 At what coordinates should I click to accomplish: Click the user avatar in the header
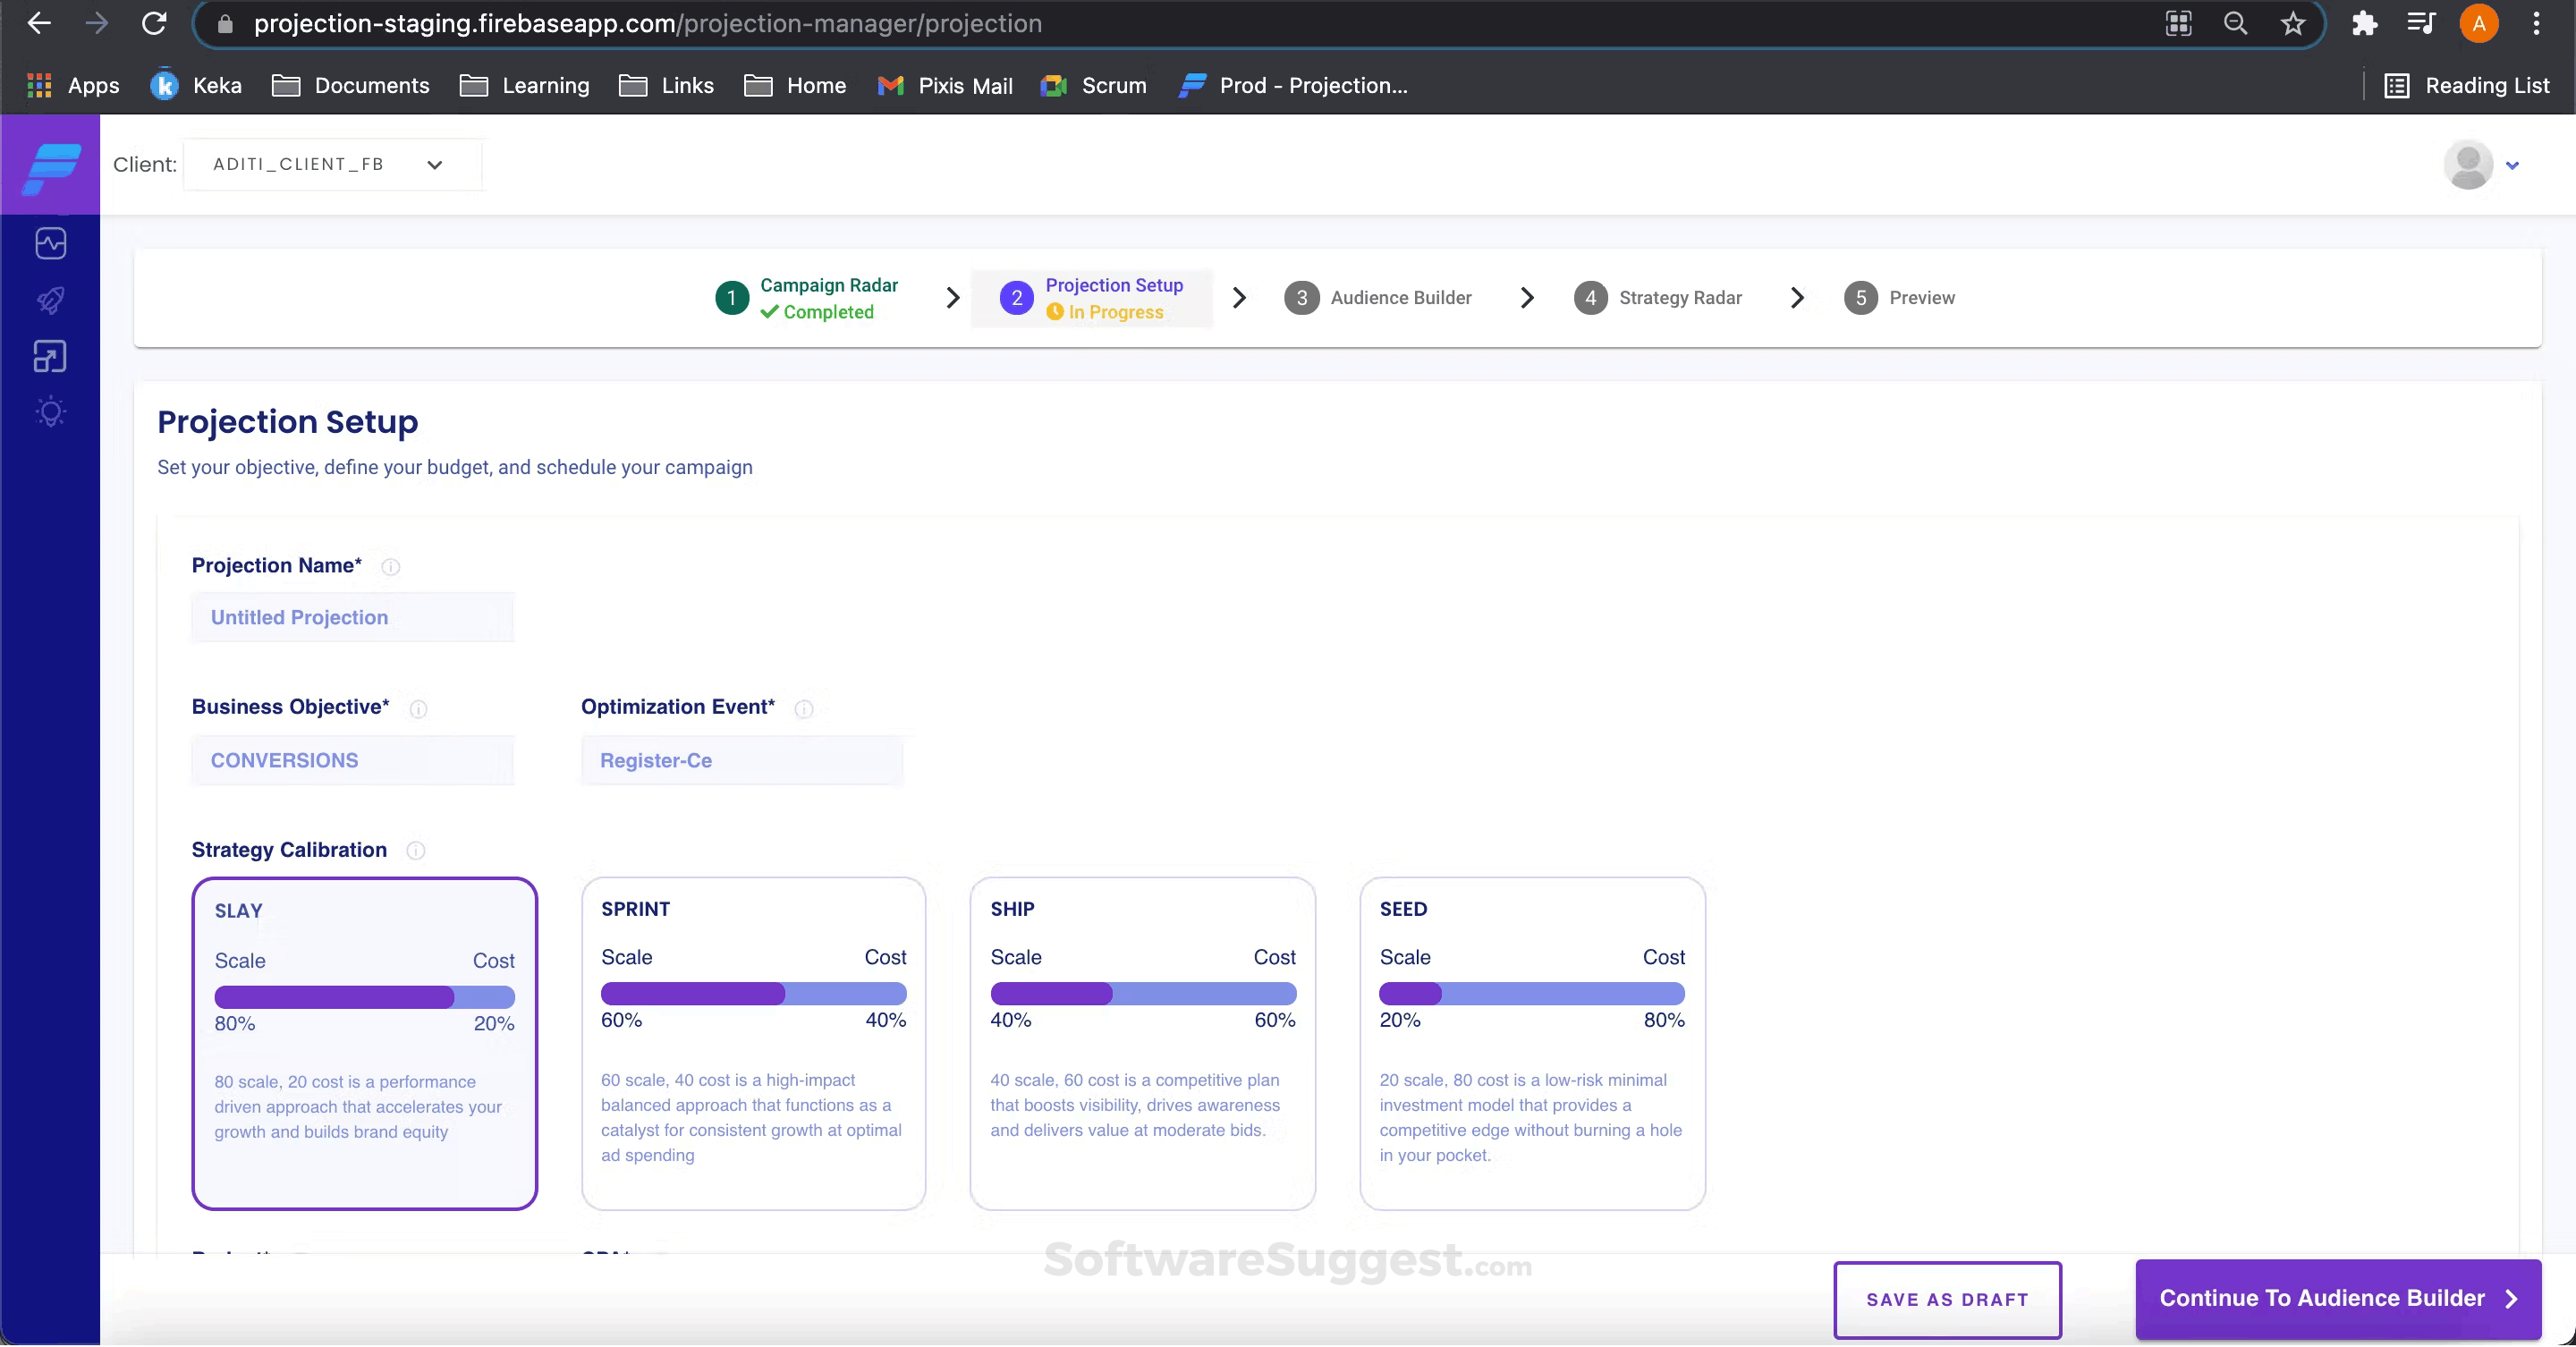(2468, 165)
